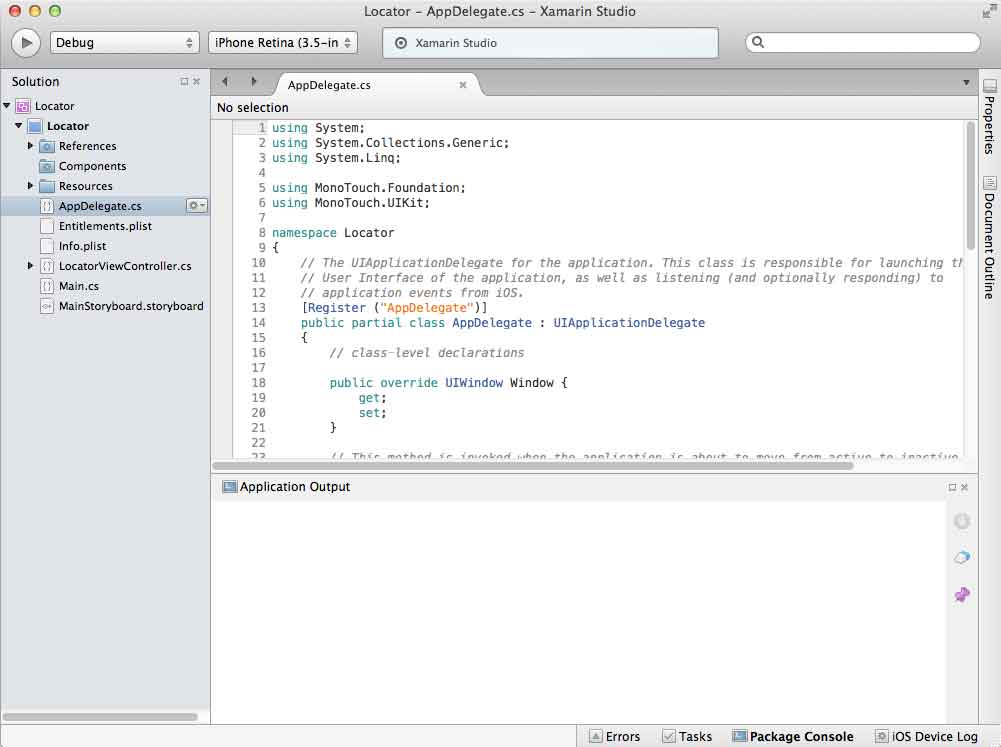Expand the References folder

point(30,146)
